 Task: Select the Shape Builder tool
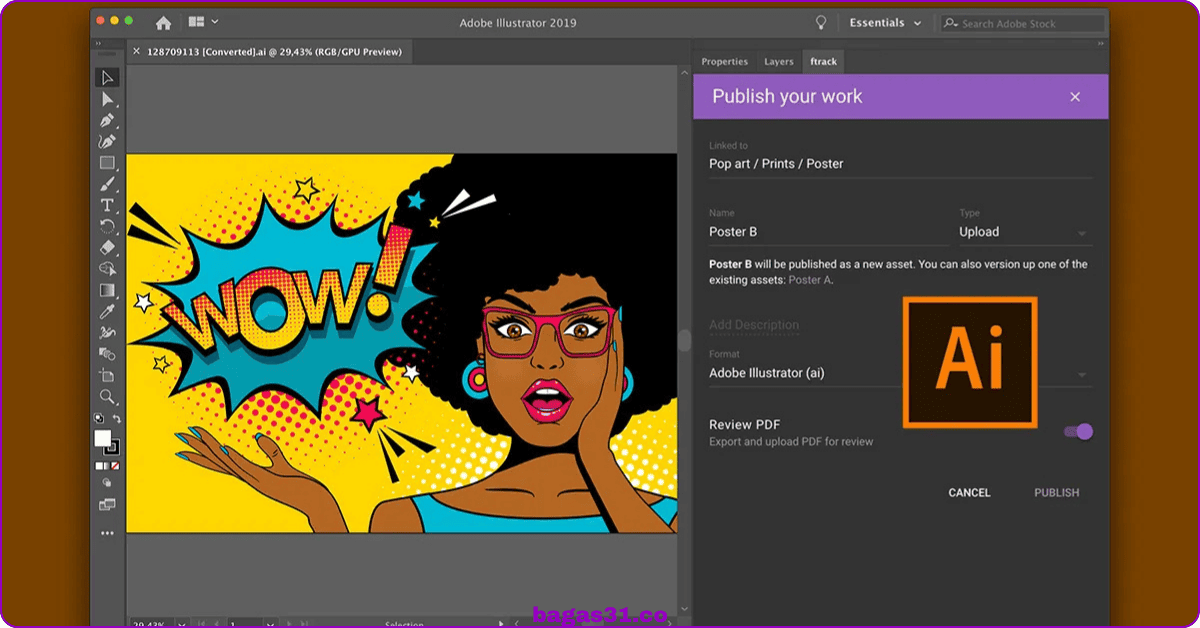(107, 269)
